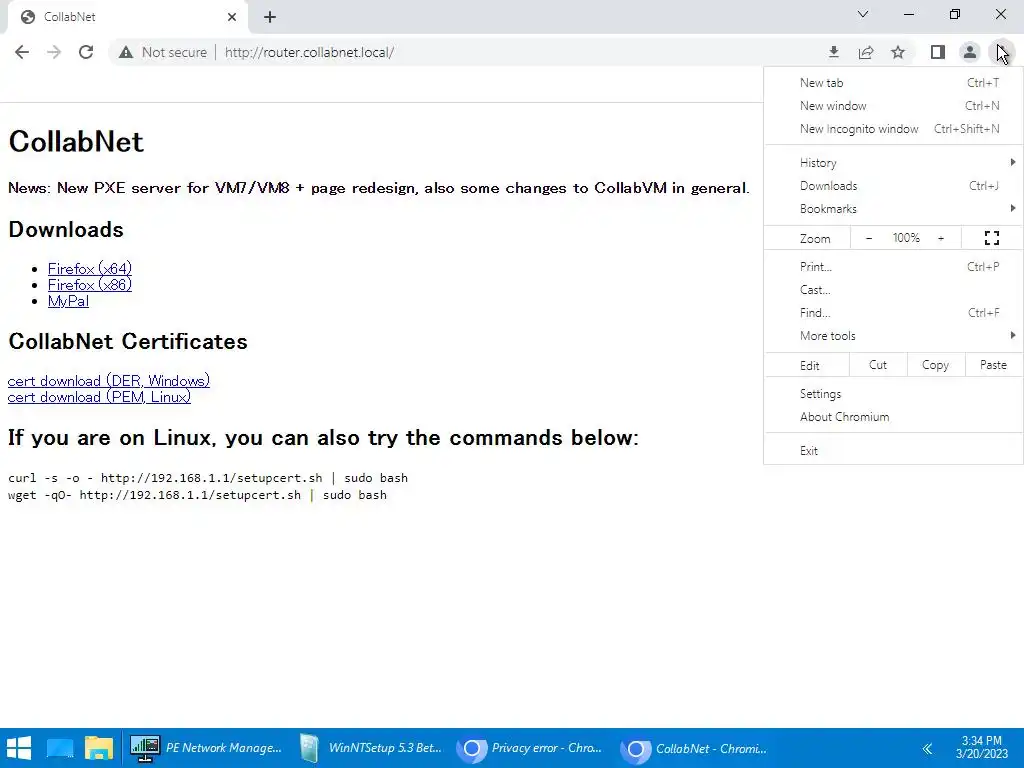Open Settings from the menu
Image resolution: width=1024 pixels, height=768 pixels.
pyautogui.click(x=893, y=394)
